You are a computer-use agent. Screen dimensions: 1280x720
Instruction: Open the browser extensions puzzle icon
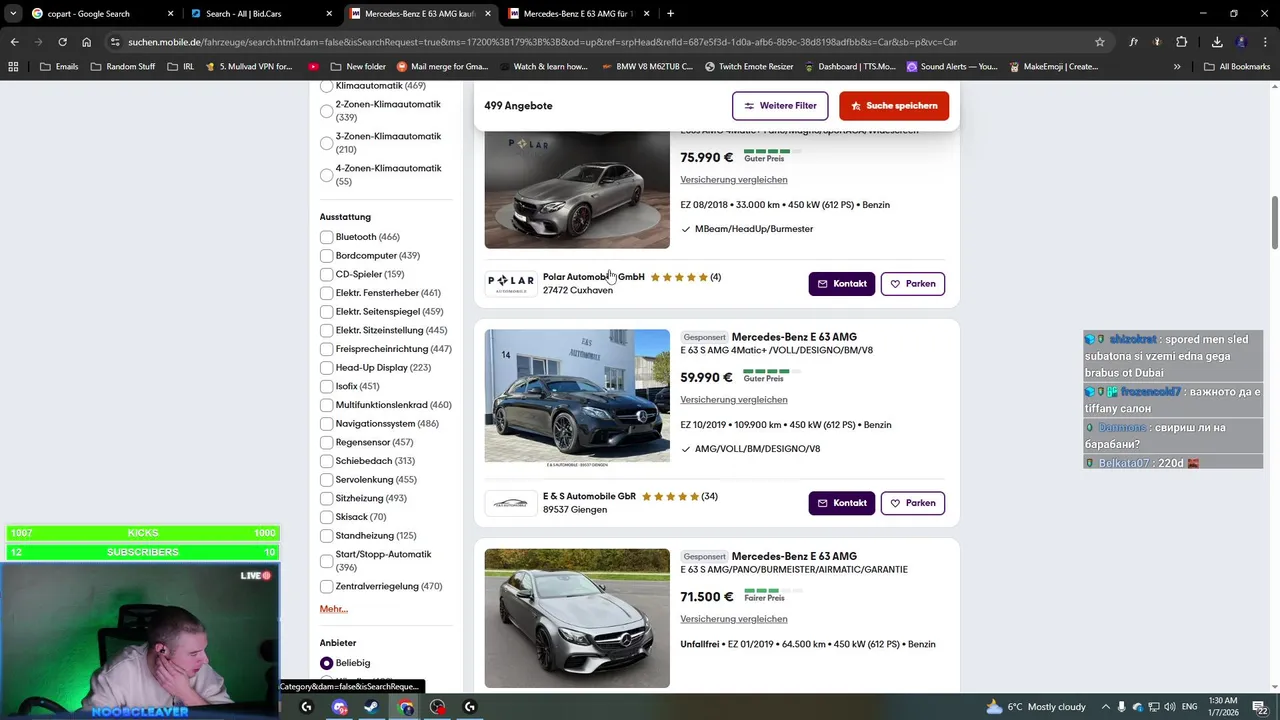pyautogui.click(x=1181, y=42)
